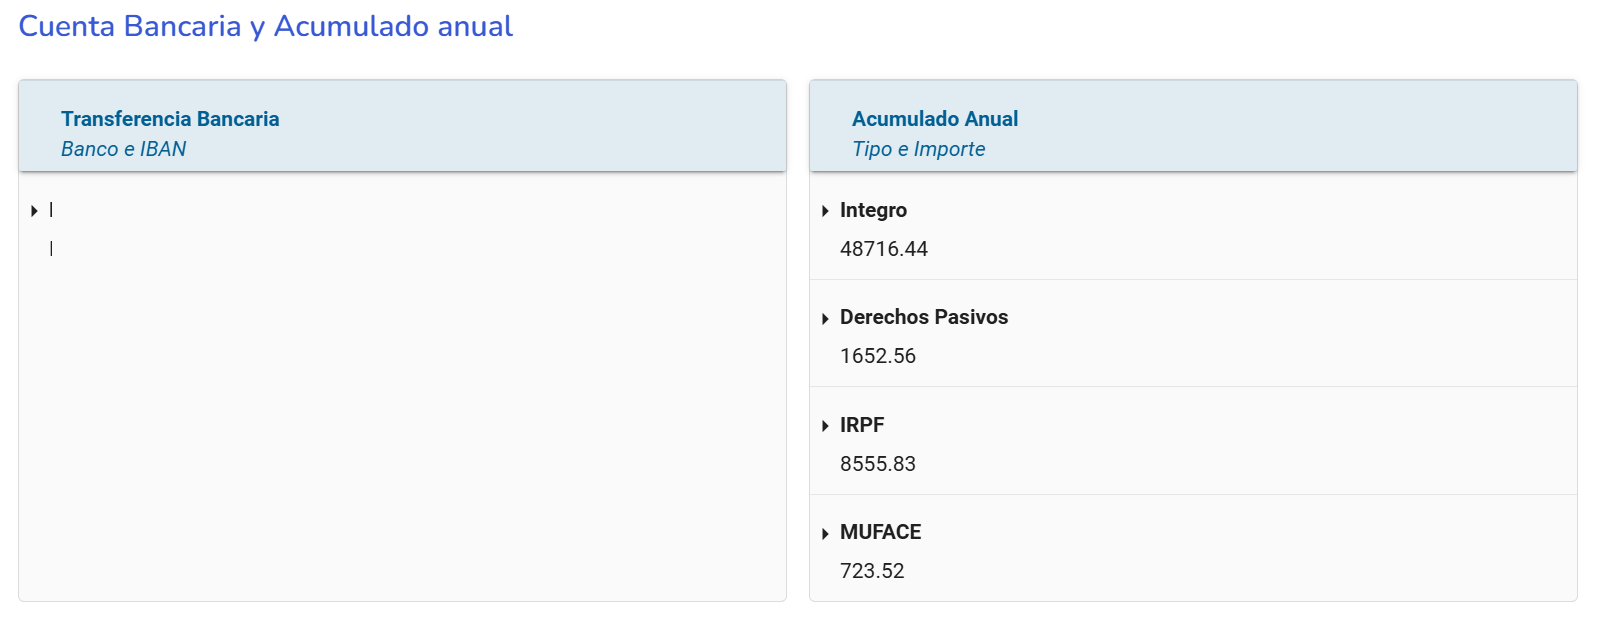Click the Integro label
This screenshot has width=1610, height=627.
click(873, 210)
